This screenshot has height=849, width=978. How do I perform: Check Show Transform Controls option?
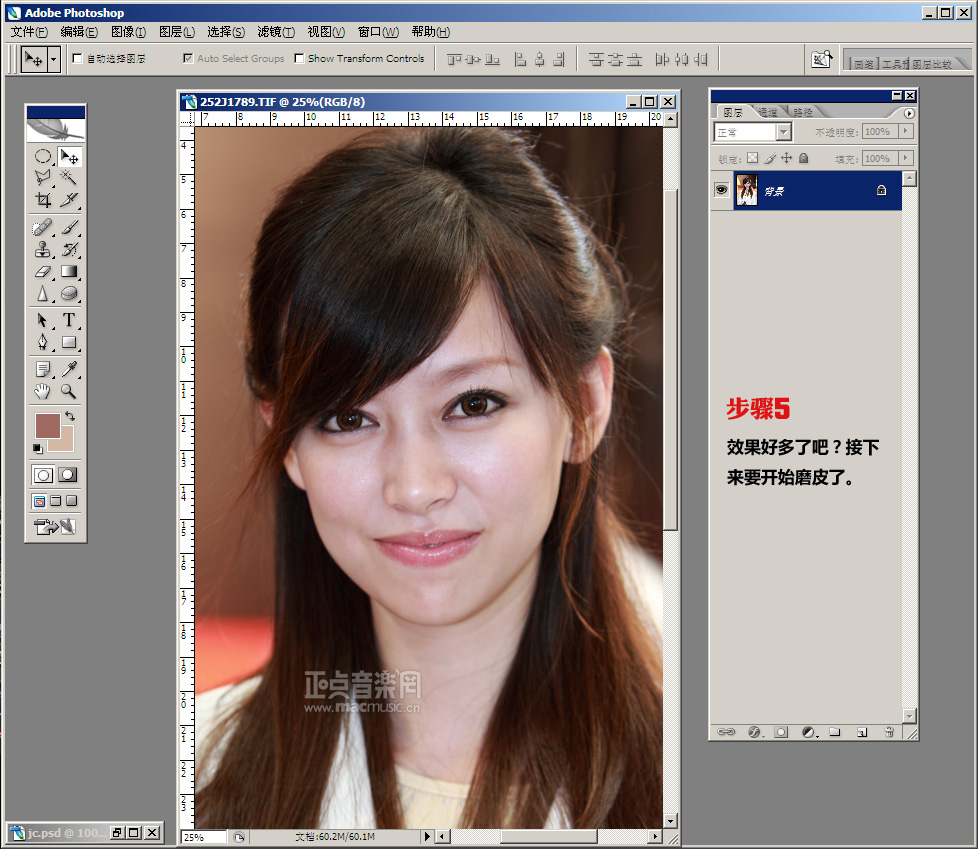299,59
